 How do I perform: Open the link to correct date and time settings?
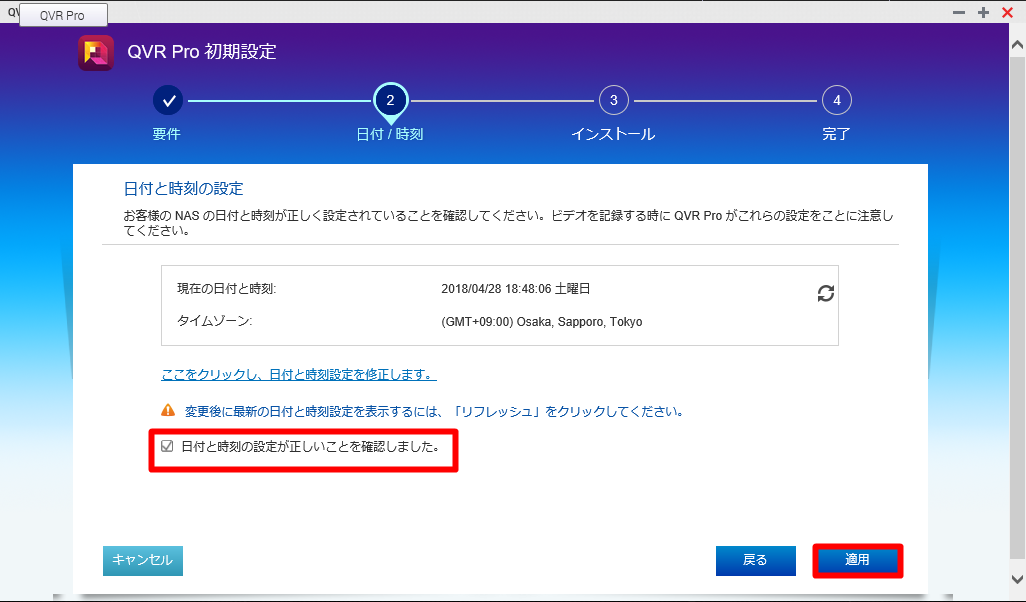point(299,374)
